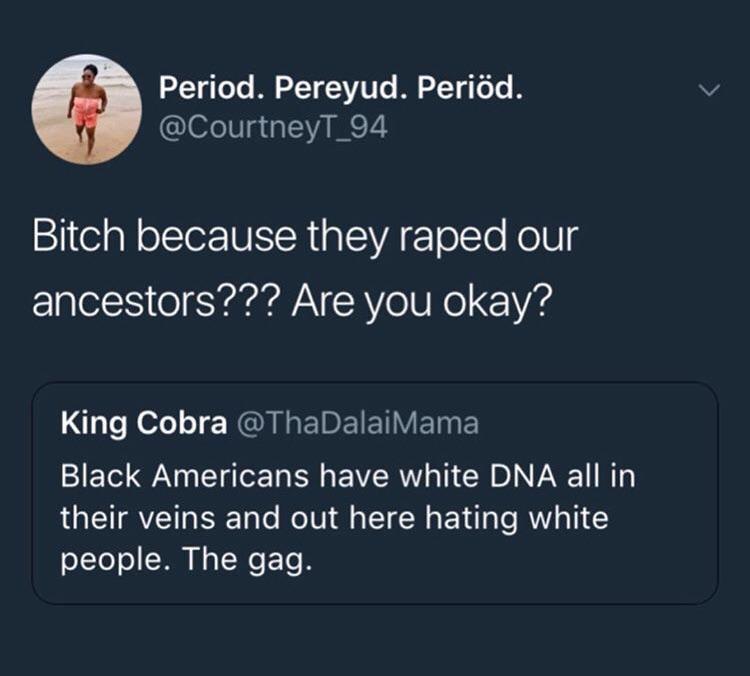Screen dimensions: 750x676
Task: Open the tweet options chevron menu
Action: tap(707, 90)
